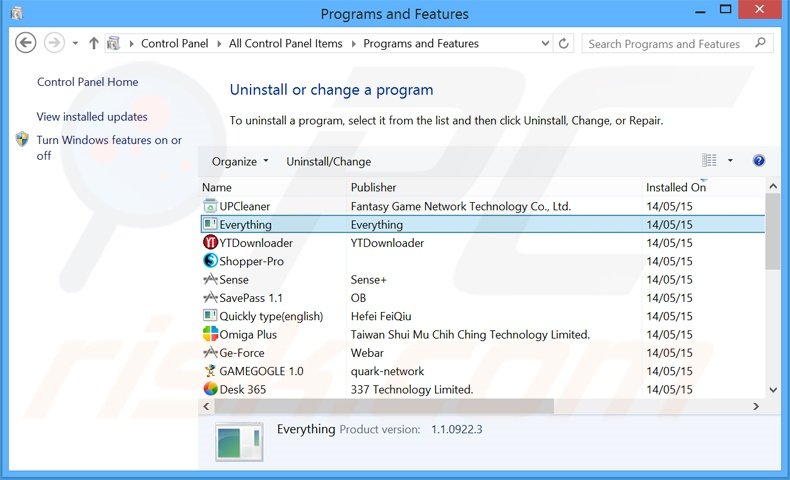Go up one level with Up arrow
790x480 pixels.
point(94,43)
